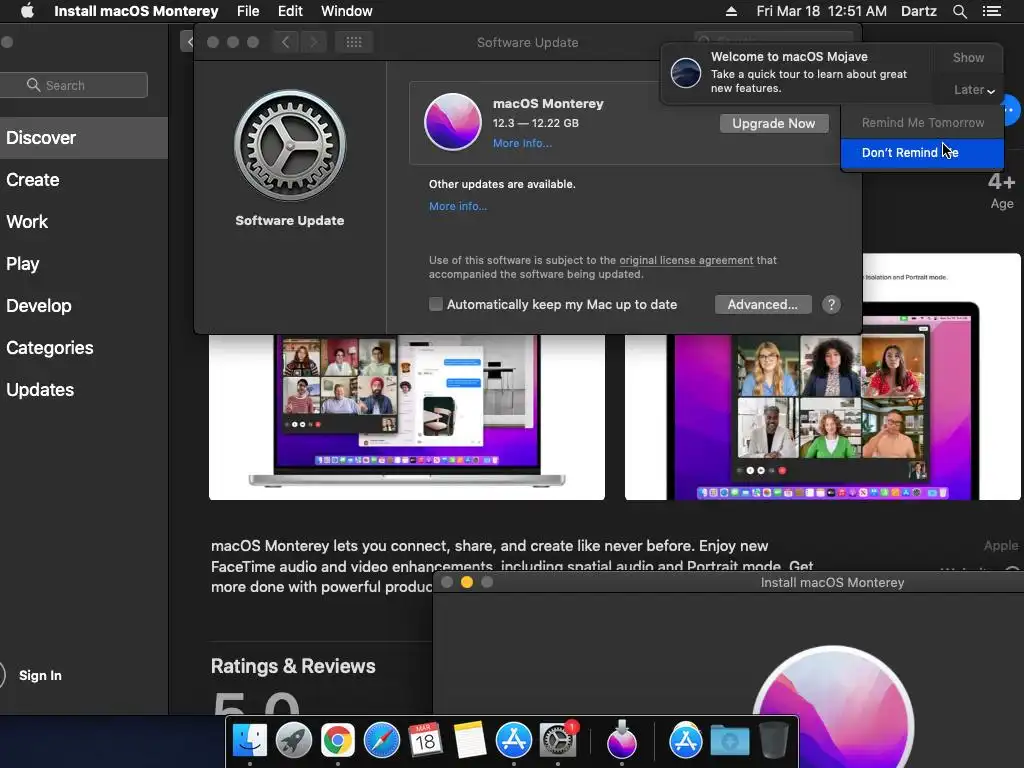
Task: Open App Store icon beside Notes in Dock
Action: click(x=514, y=741)
